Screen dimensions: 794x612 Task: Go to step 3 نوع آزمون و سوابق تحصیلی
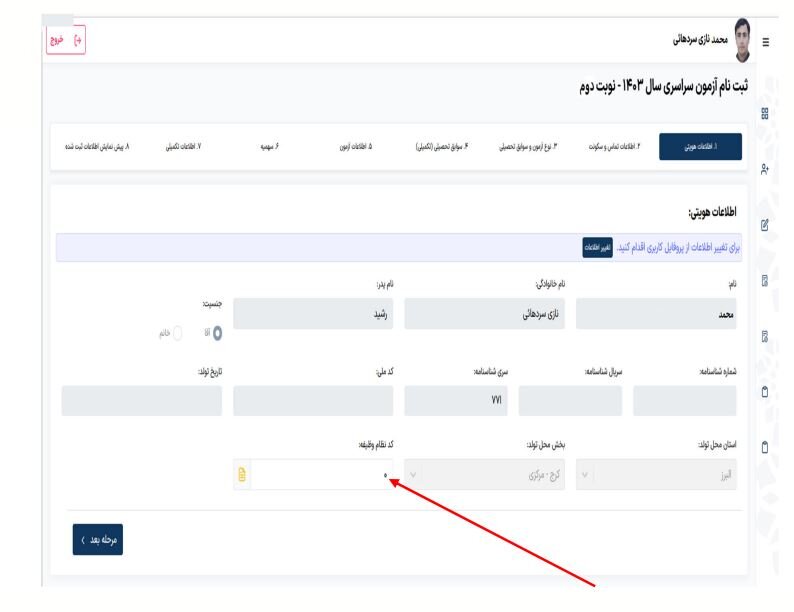[x=528, y=146]
